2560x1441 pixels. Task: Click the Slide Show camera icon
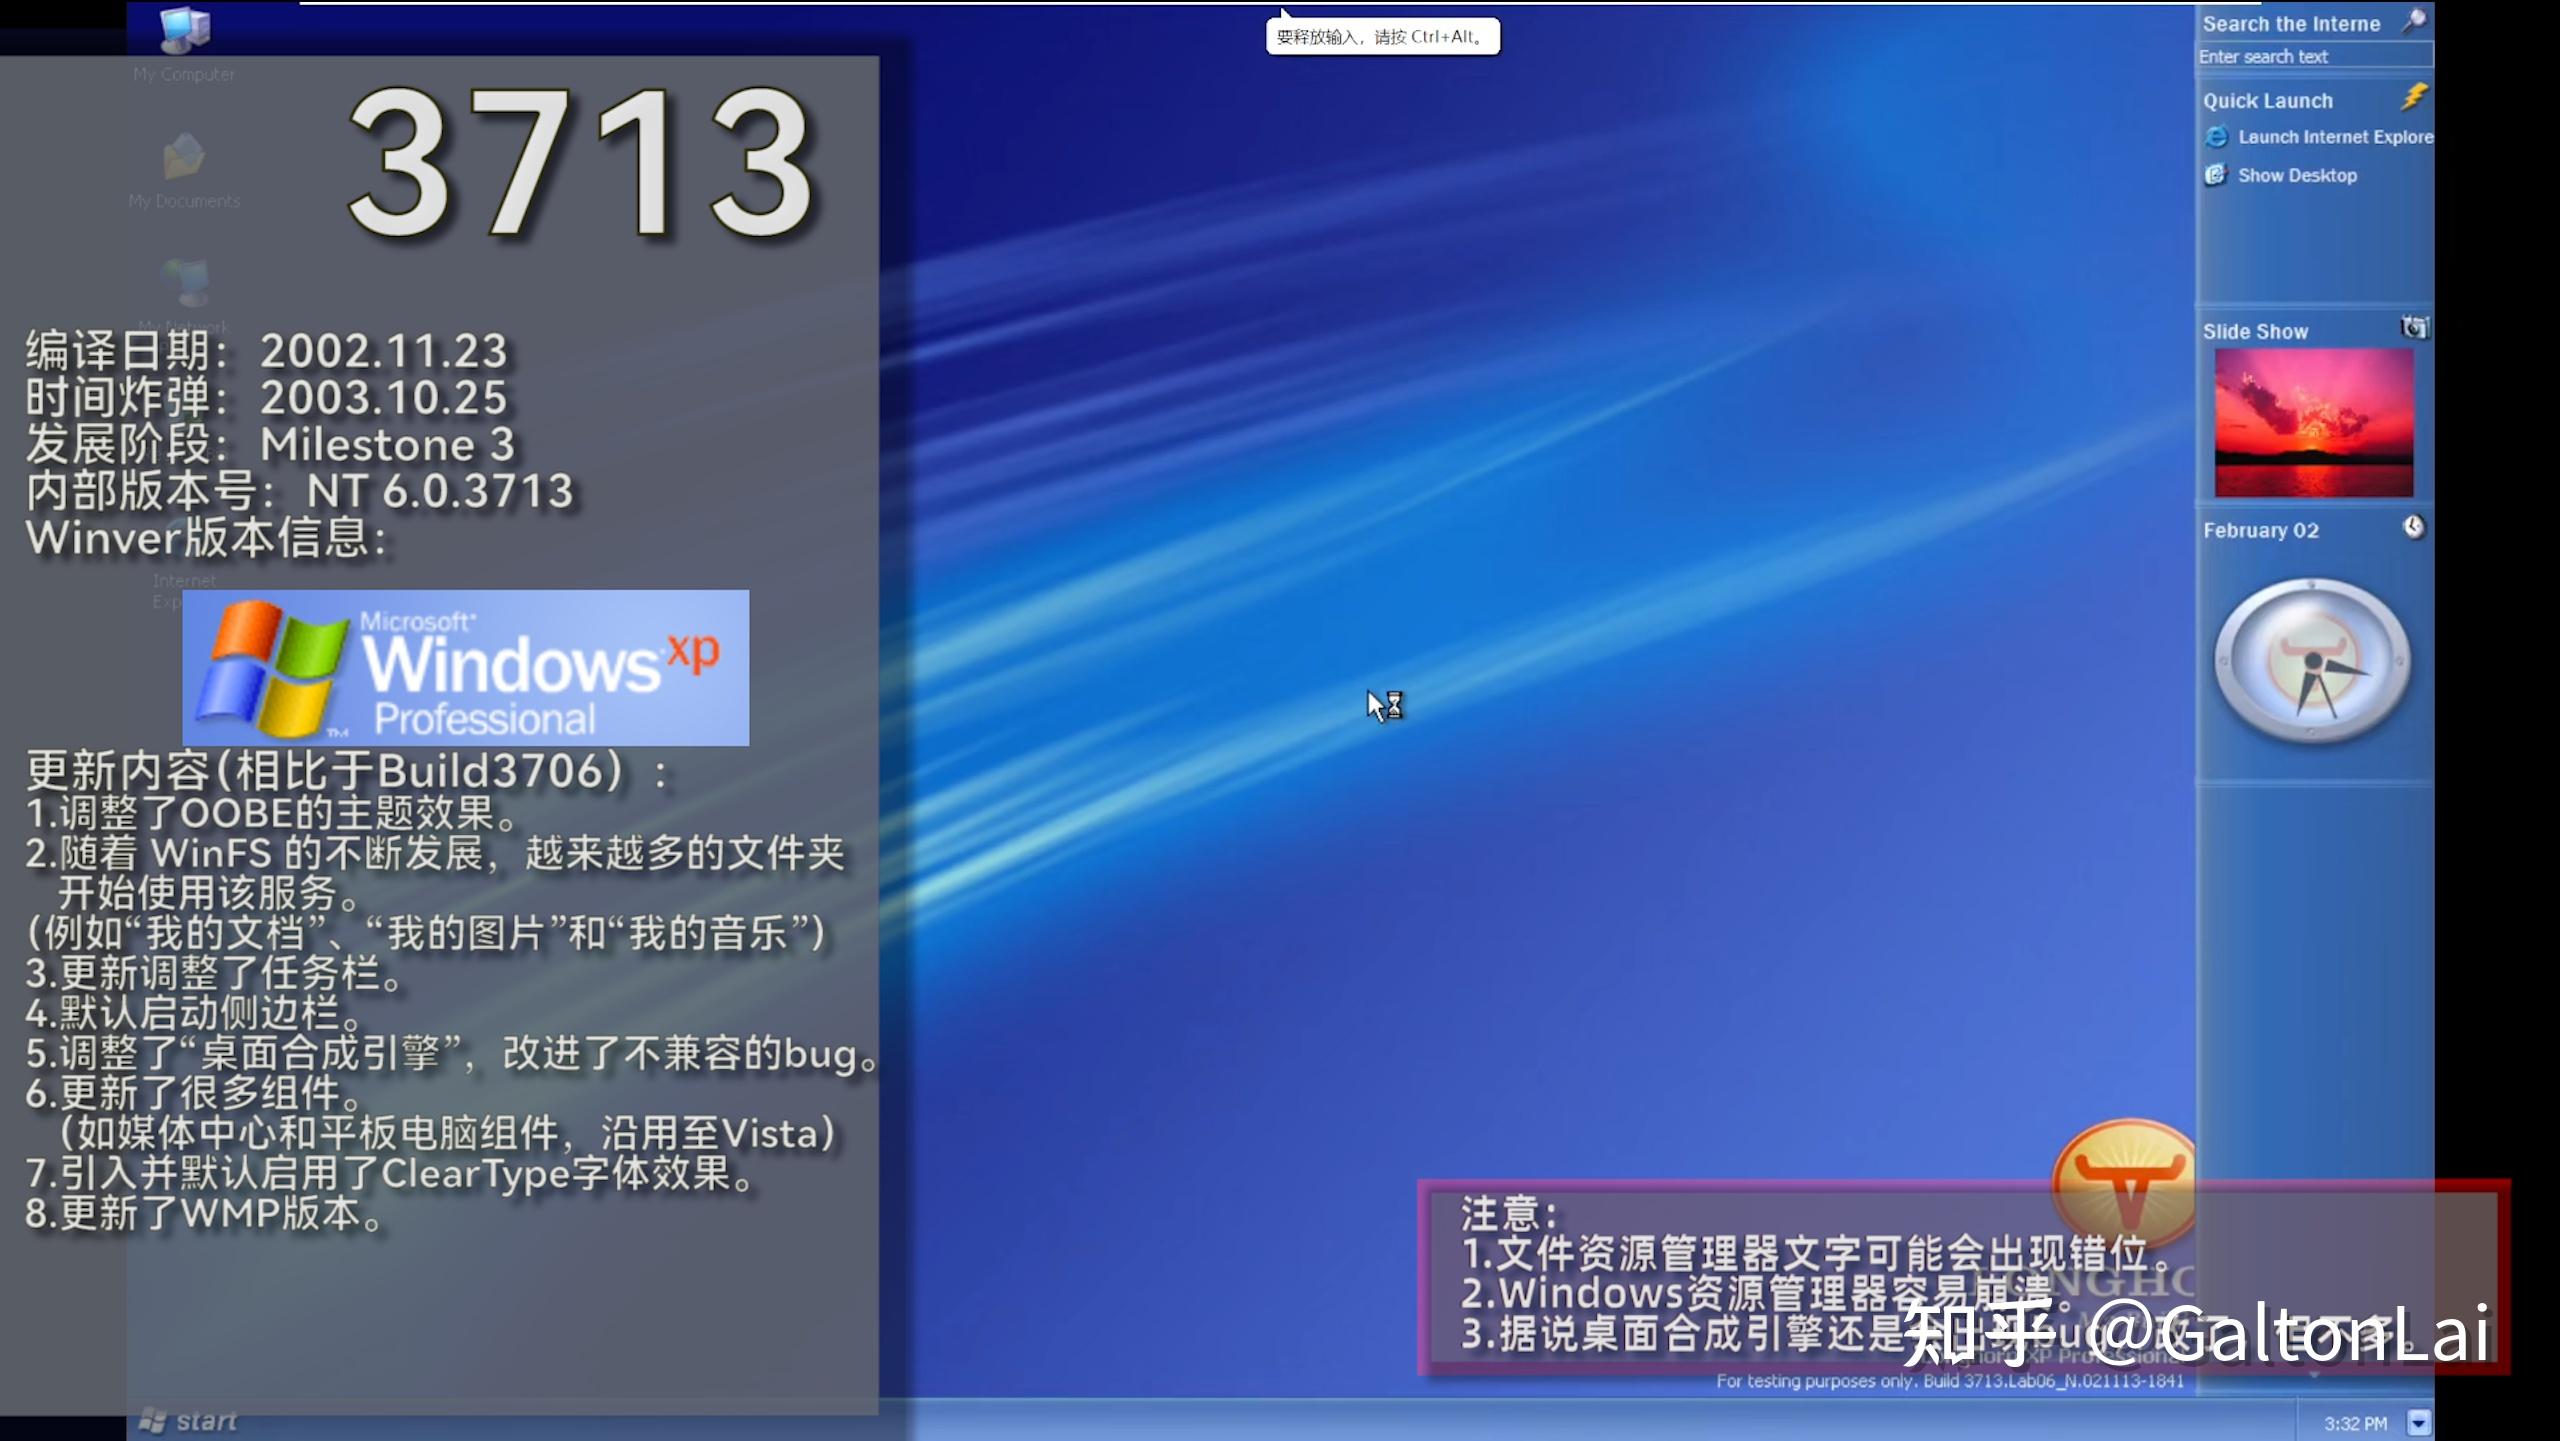(2414, 327)
